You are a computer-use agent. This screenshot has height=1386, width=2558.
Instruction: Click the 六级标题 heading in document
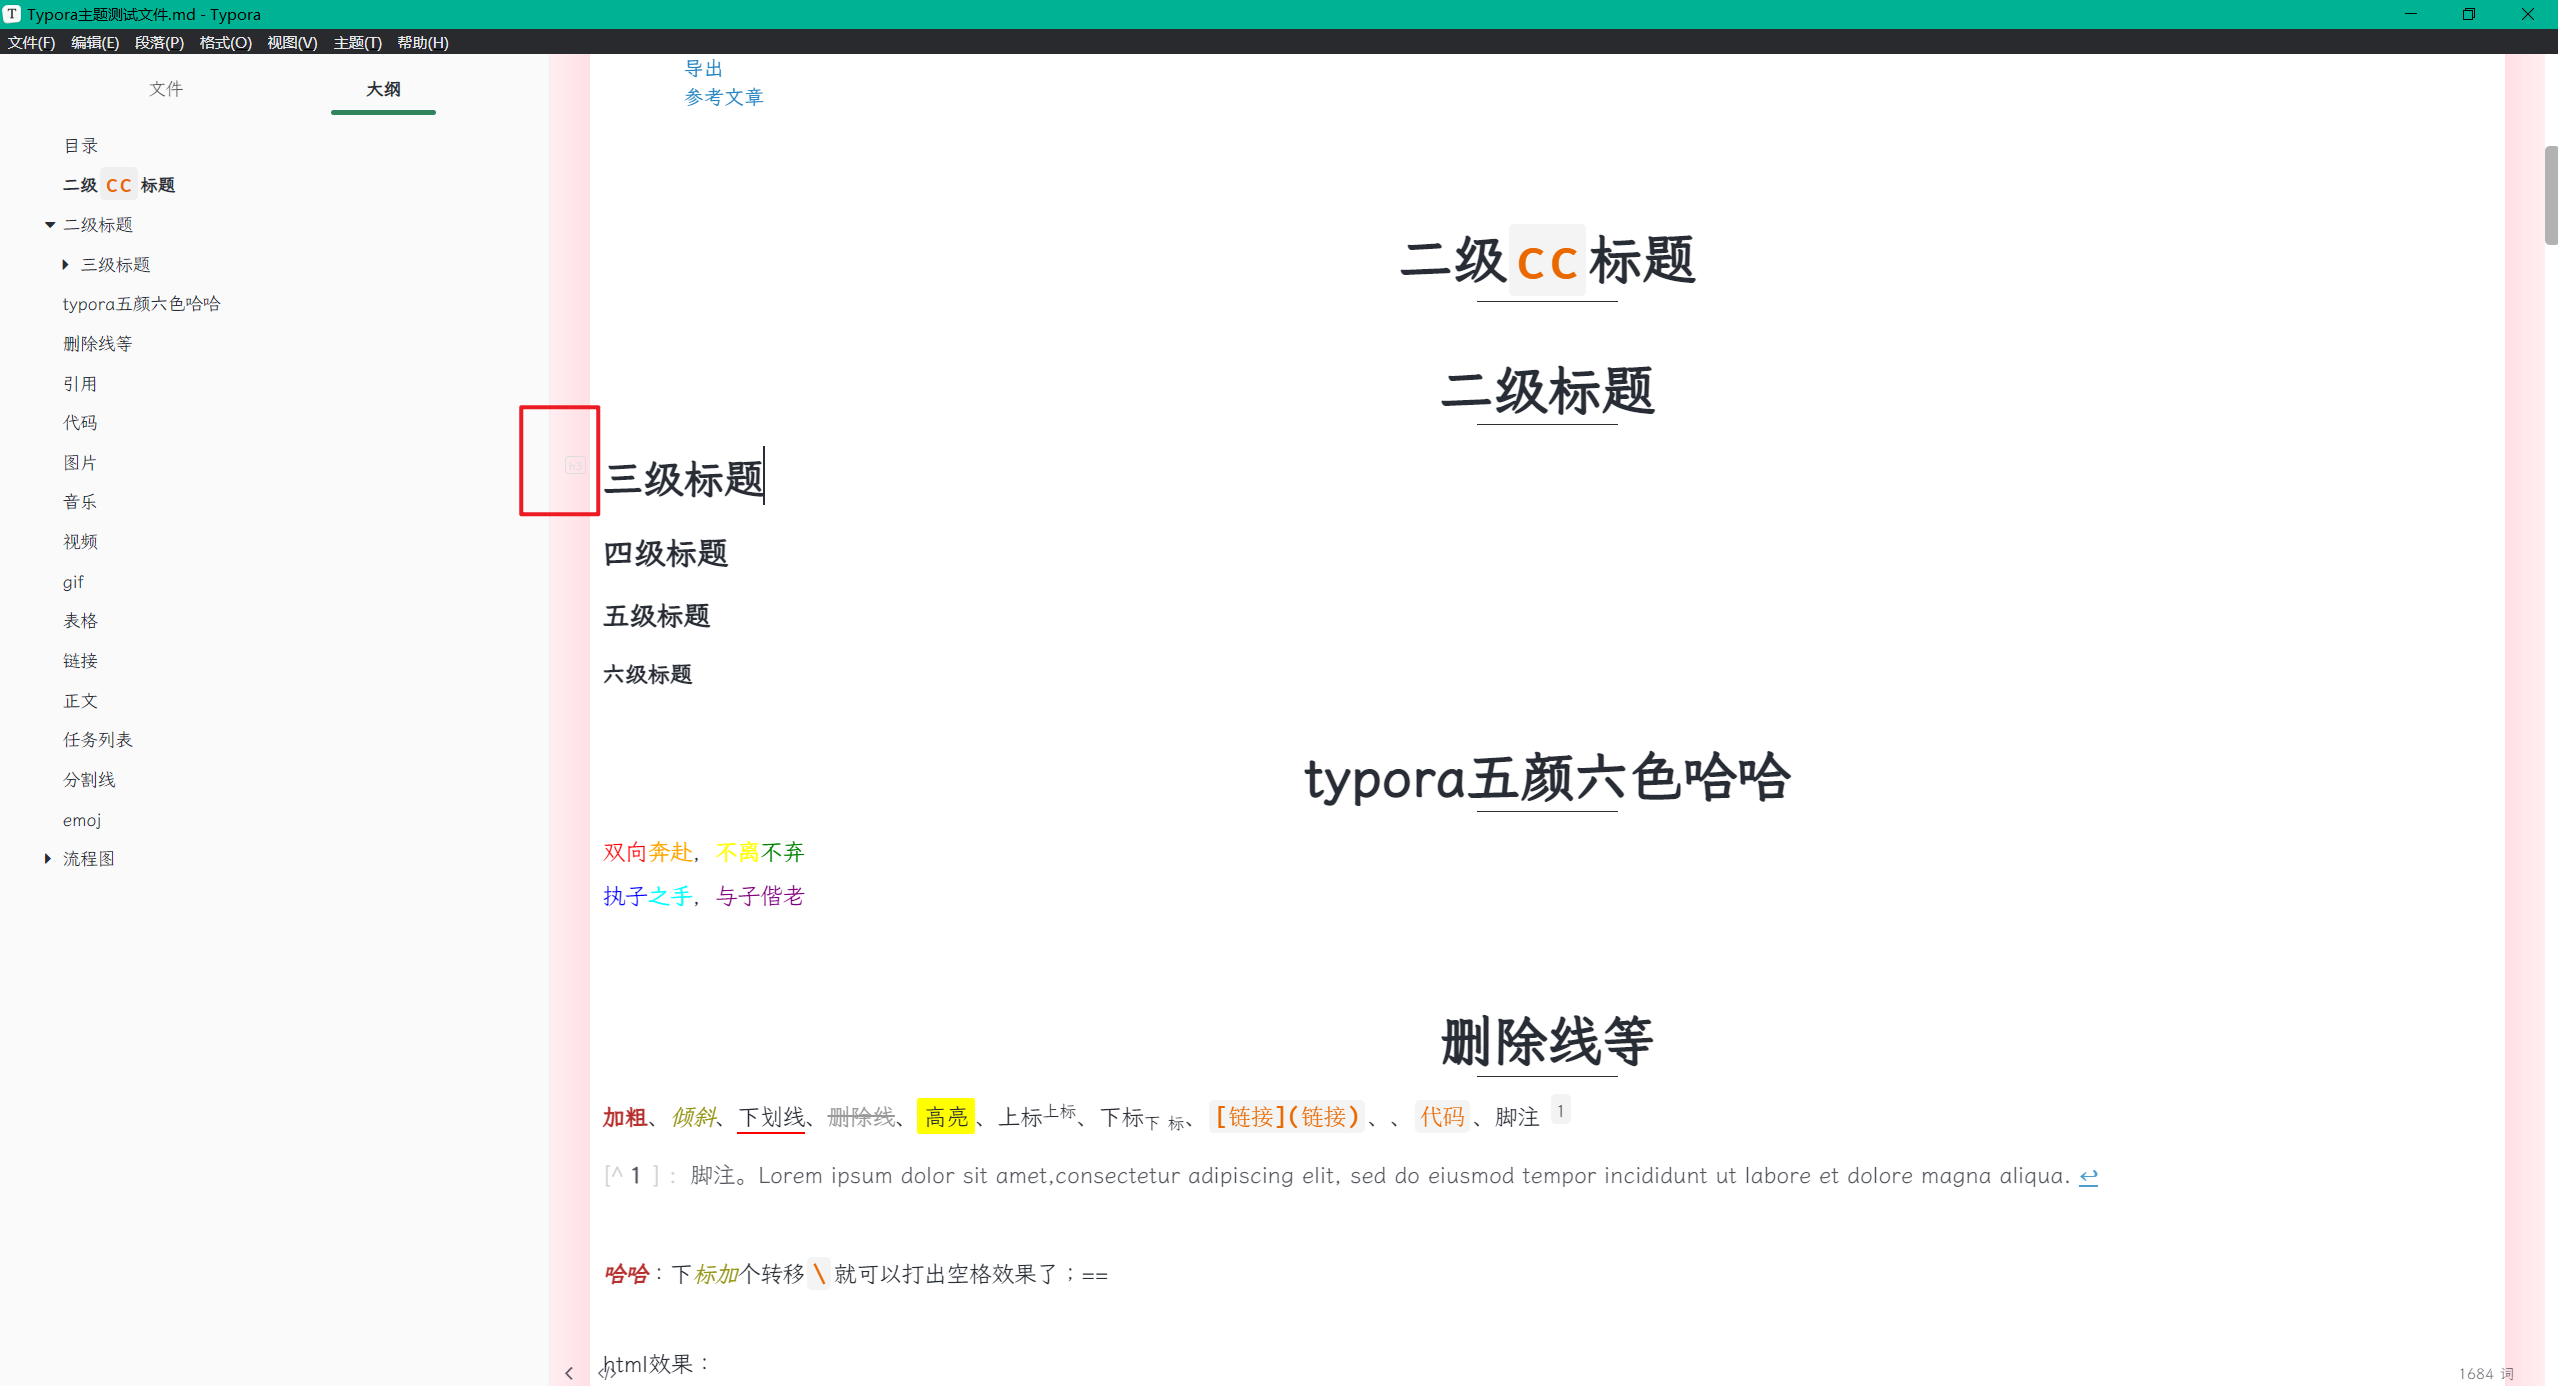[648, 675]
